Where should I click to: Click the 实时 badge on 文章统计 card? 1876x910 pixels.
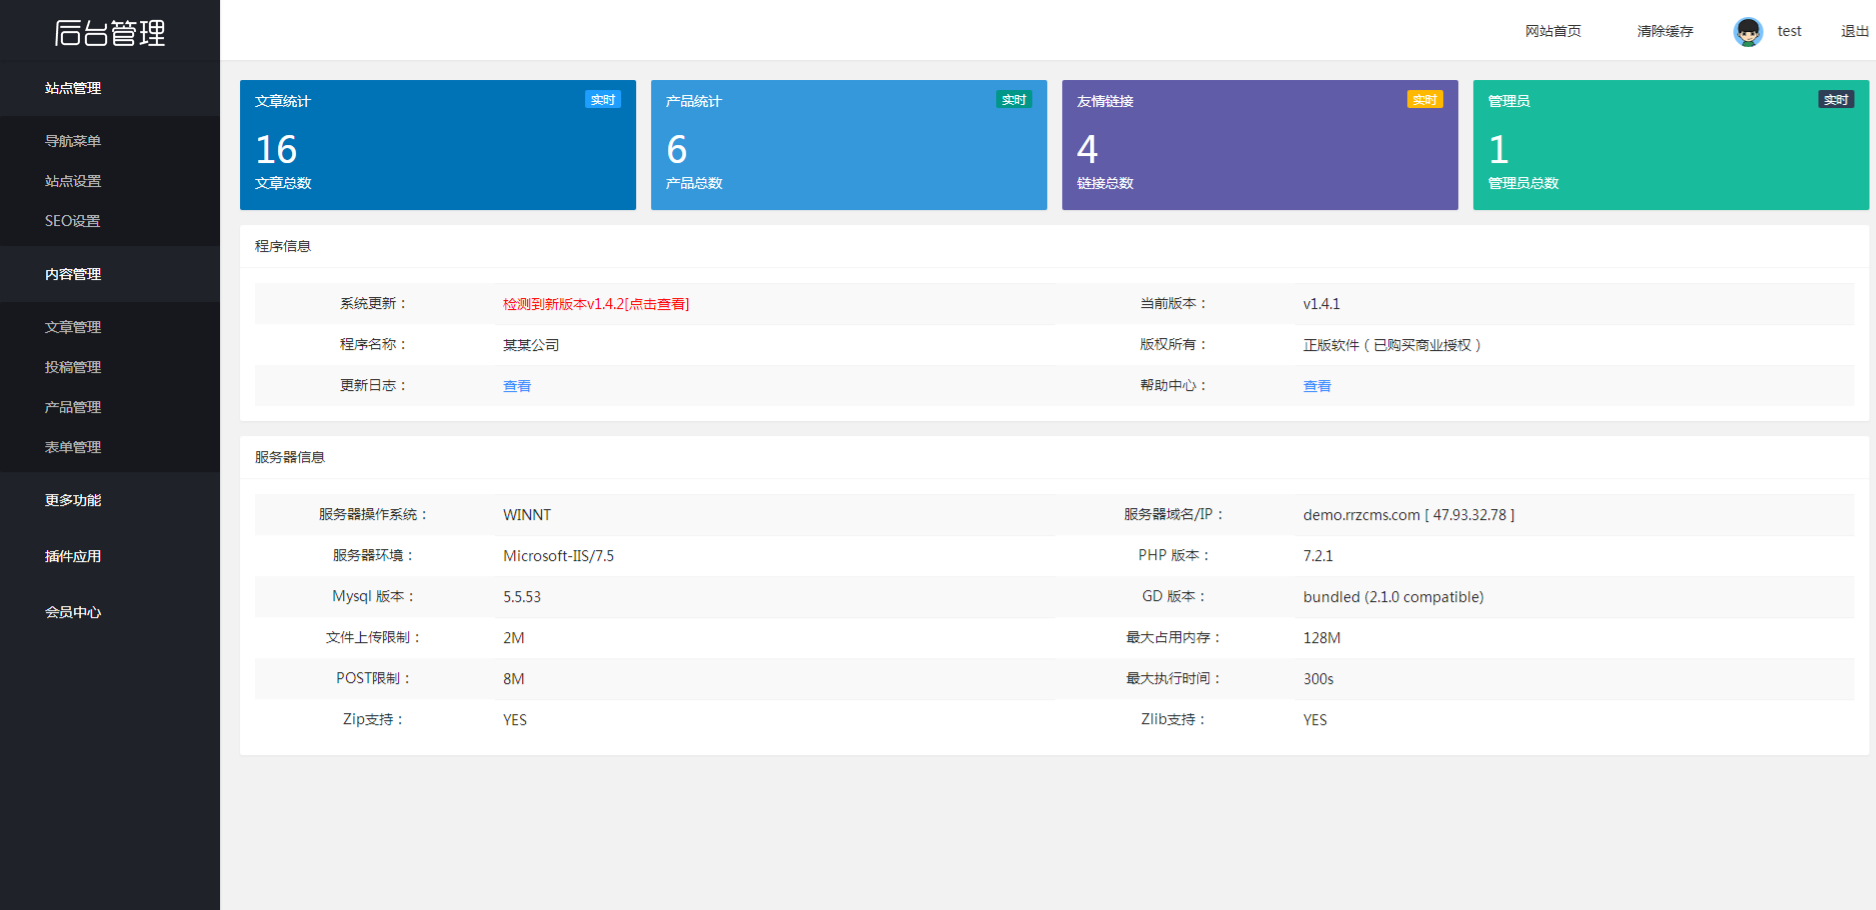[x=602, y=99]
